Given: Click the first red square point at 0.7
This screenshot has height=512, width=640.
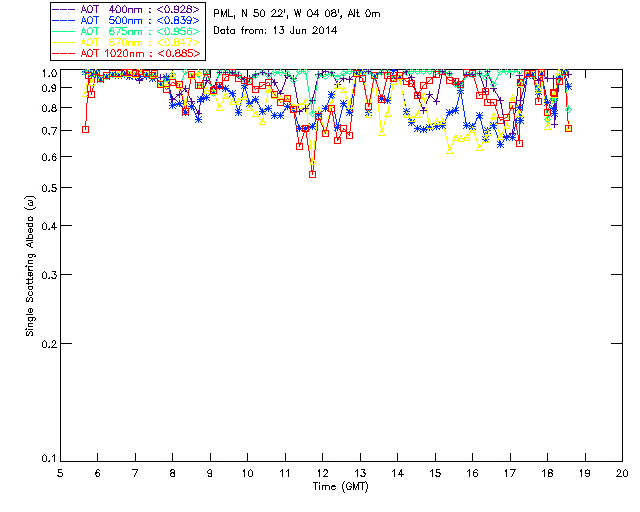Looking at the screenshot, I should click(x=85, y=129).
